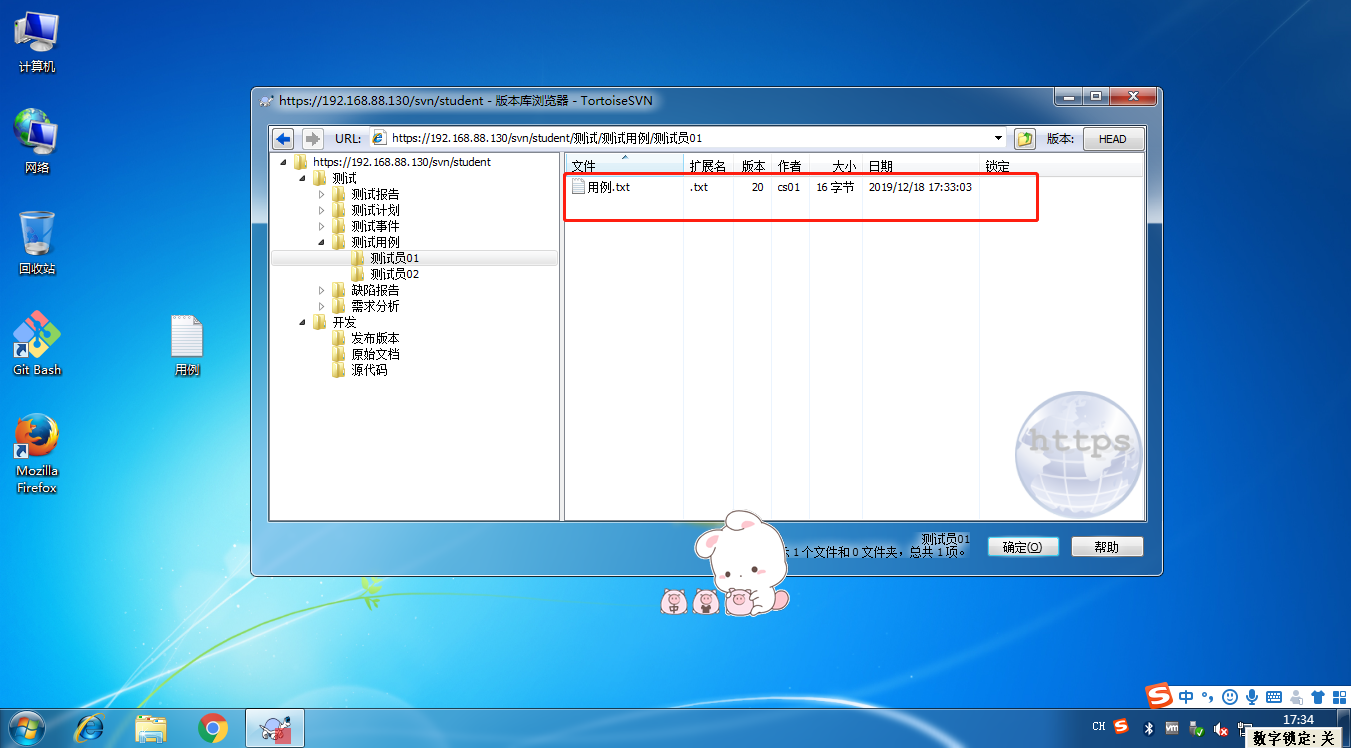Click the Sogou toolbar microphone icon
Viewport: 1351px width, 748px height.
[x=1252, y=697]
